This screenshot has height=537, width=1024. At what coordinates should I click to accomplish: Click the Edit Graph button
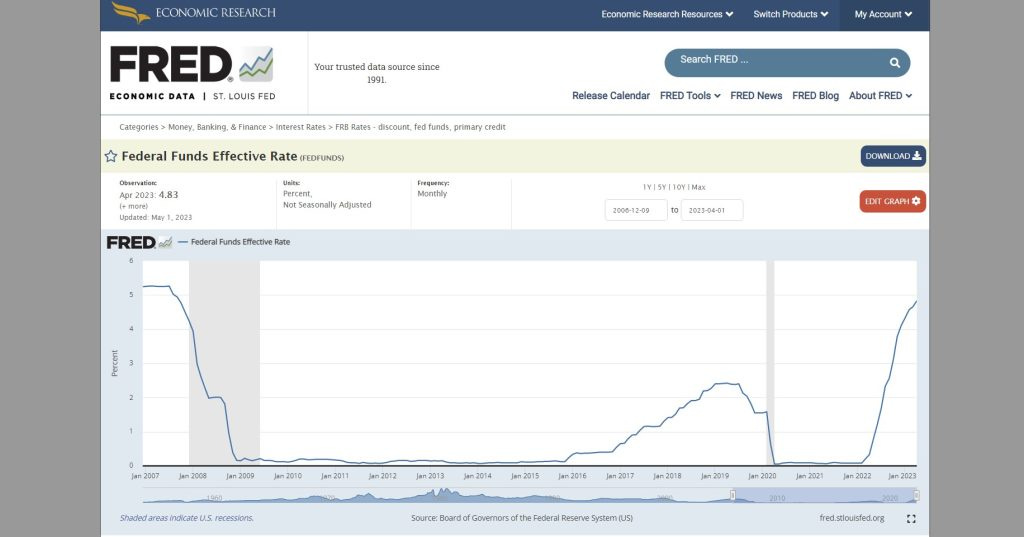point(892,201)
